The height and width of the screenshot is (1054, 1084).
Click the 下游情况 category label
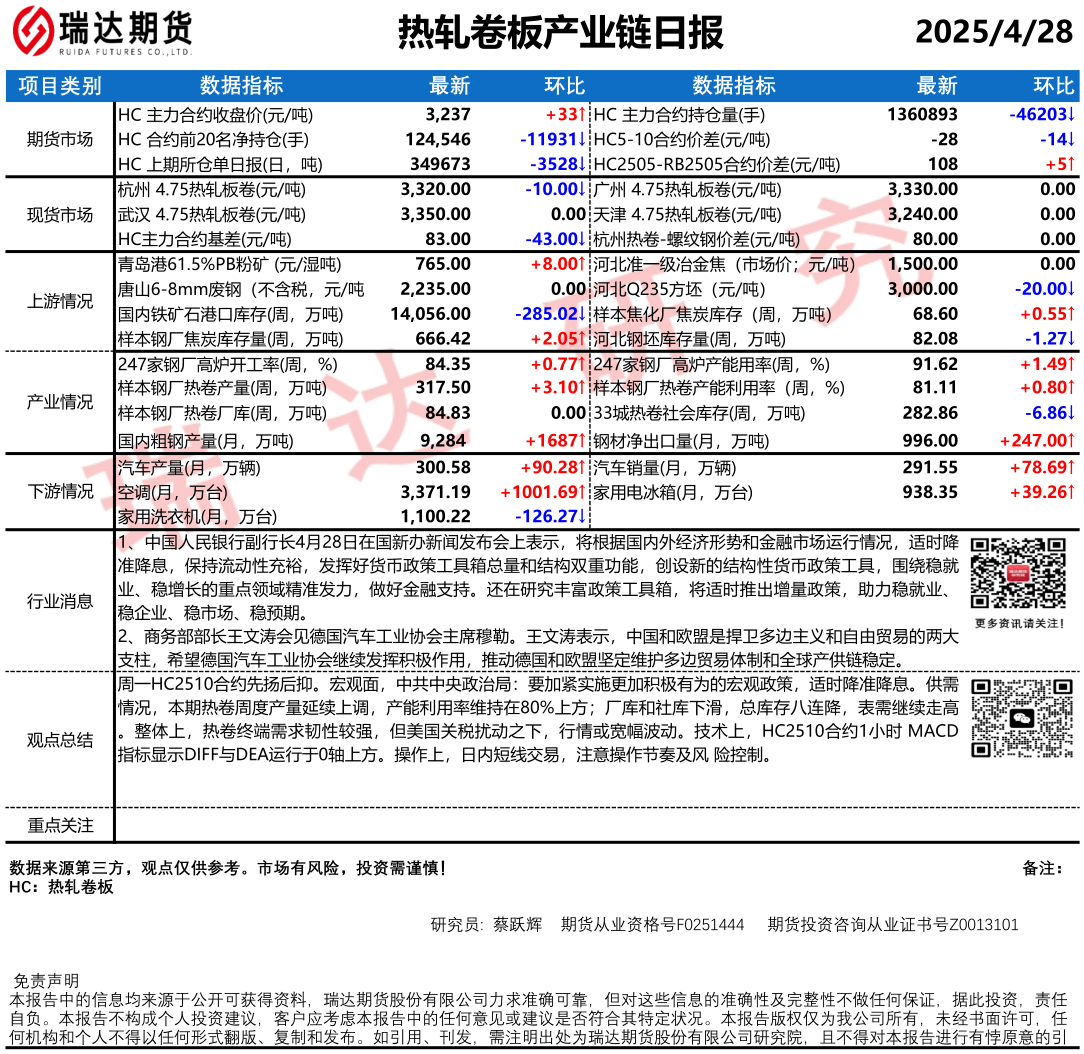(59, 491)
